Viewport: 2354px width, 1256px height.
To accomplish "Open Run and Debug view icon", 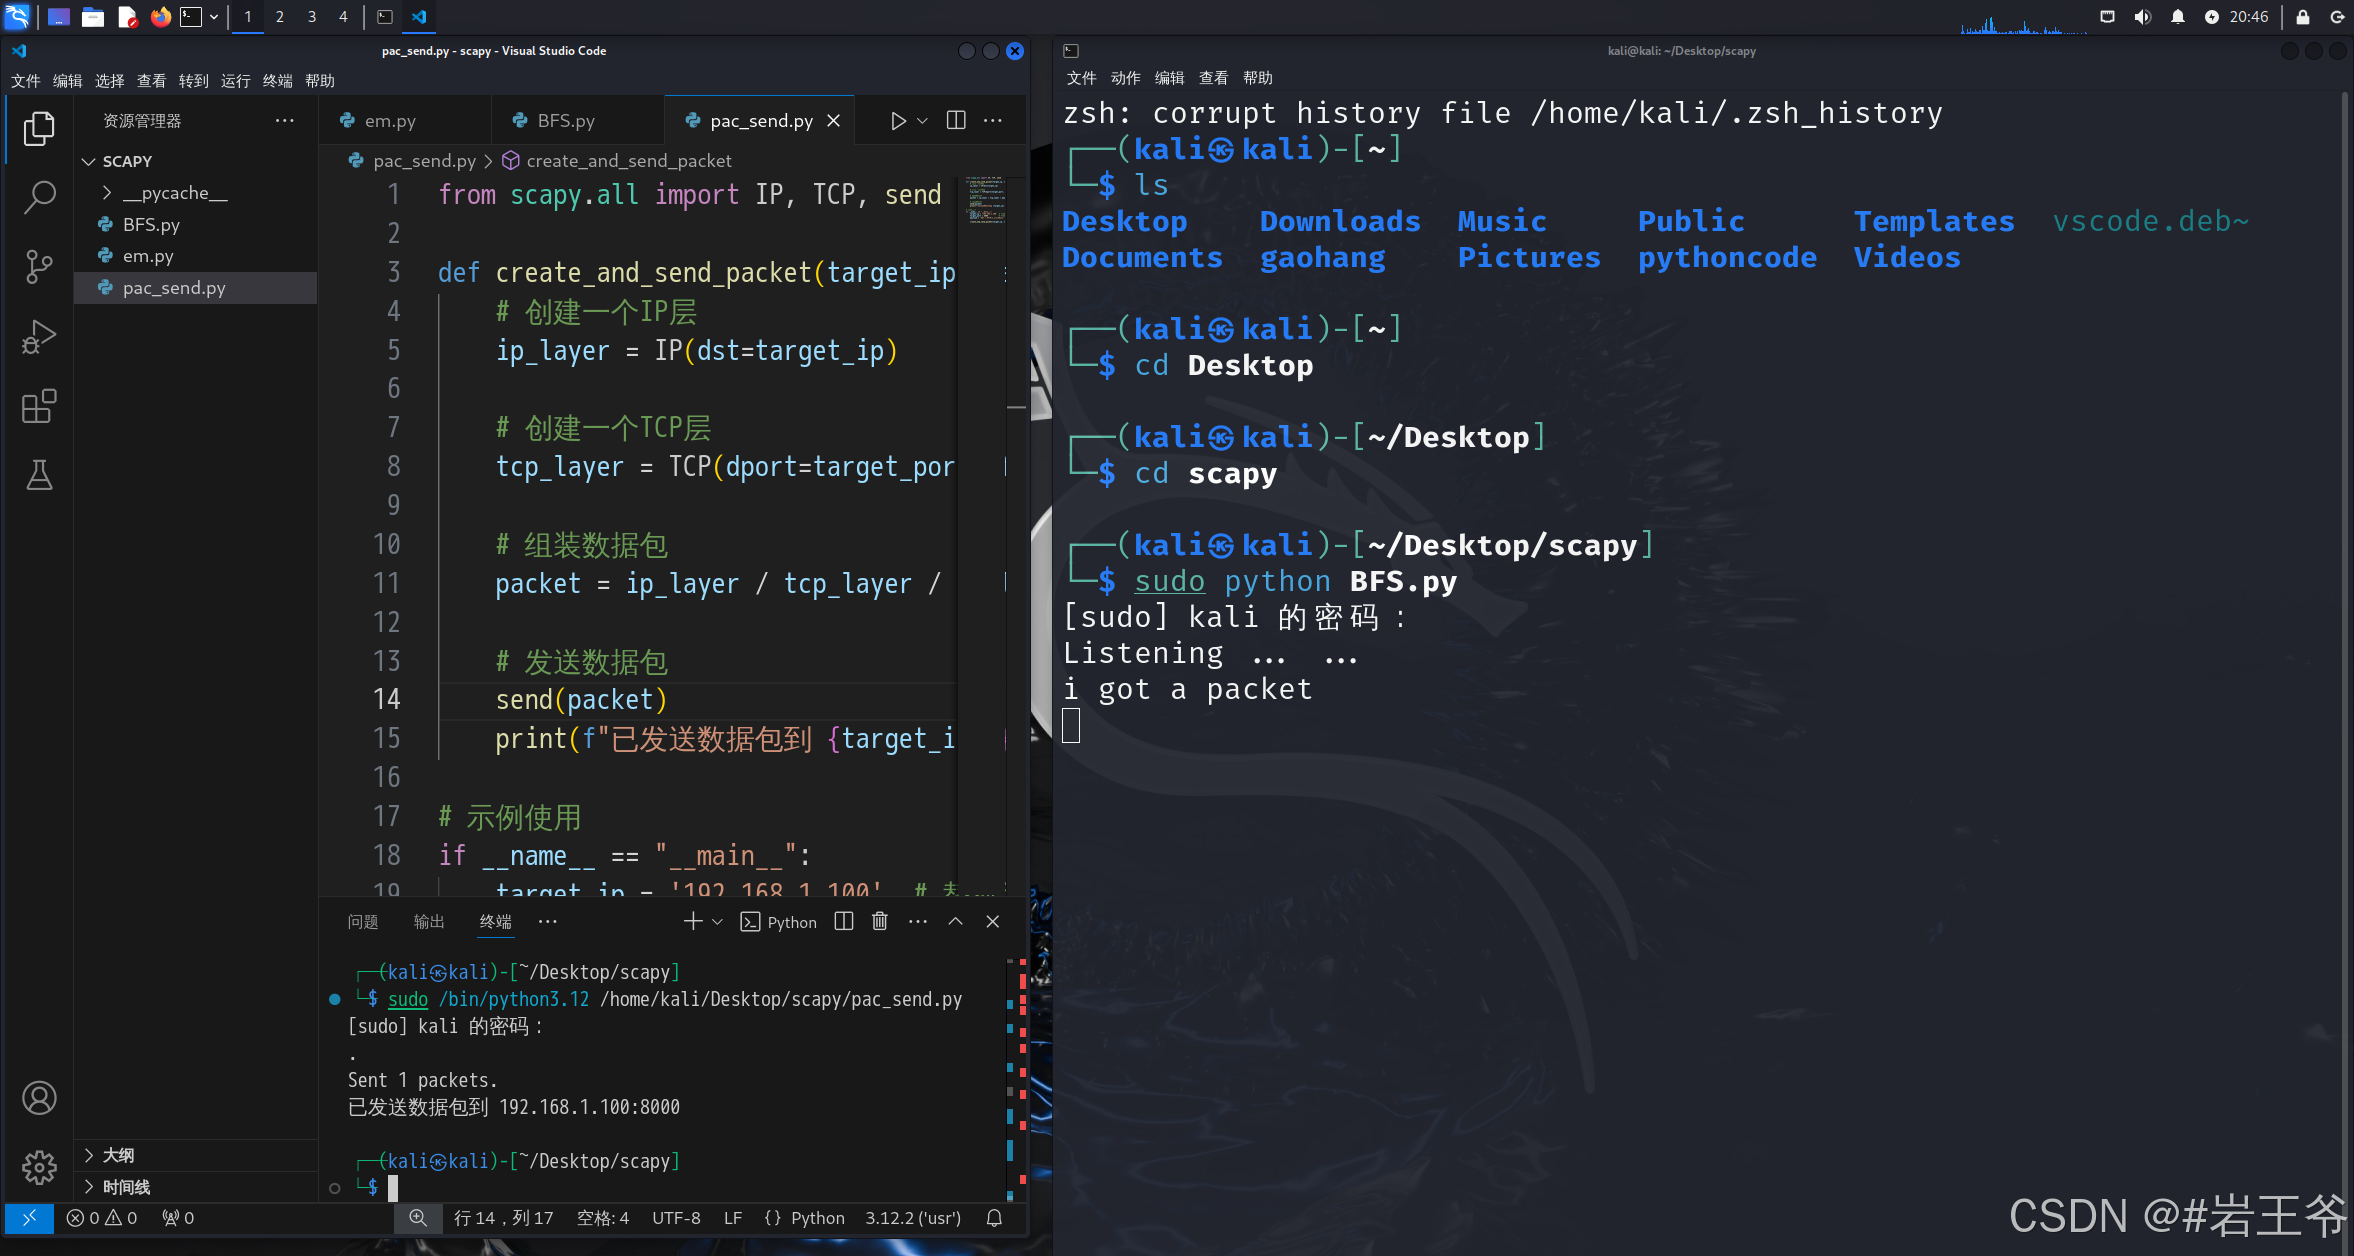I will (x=39, y=337).
